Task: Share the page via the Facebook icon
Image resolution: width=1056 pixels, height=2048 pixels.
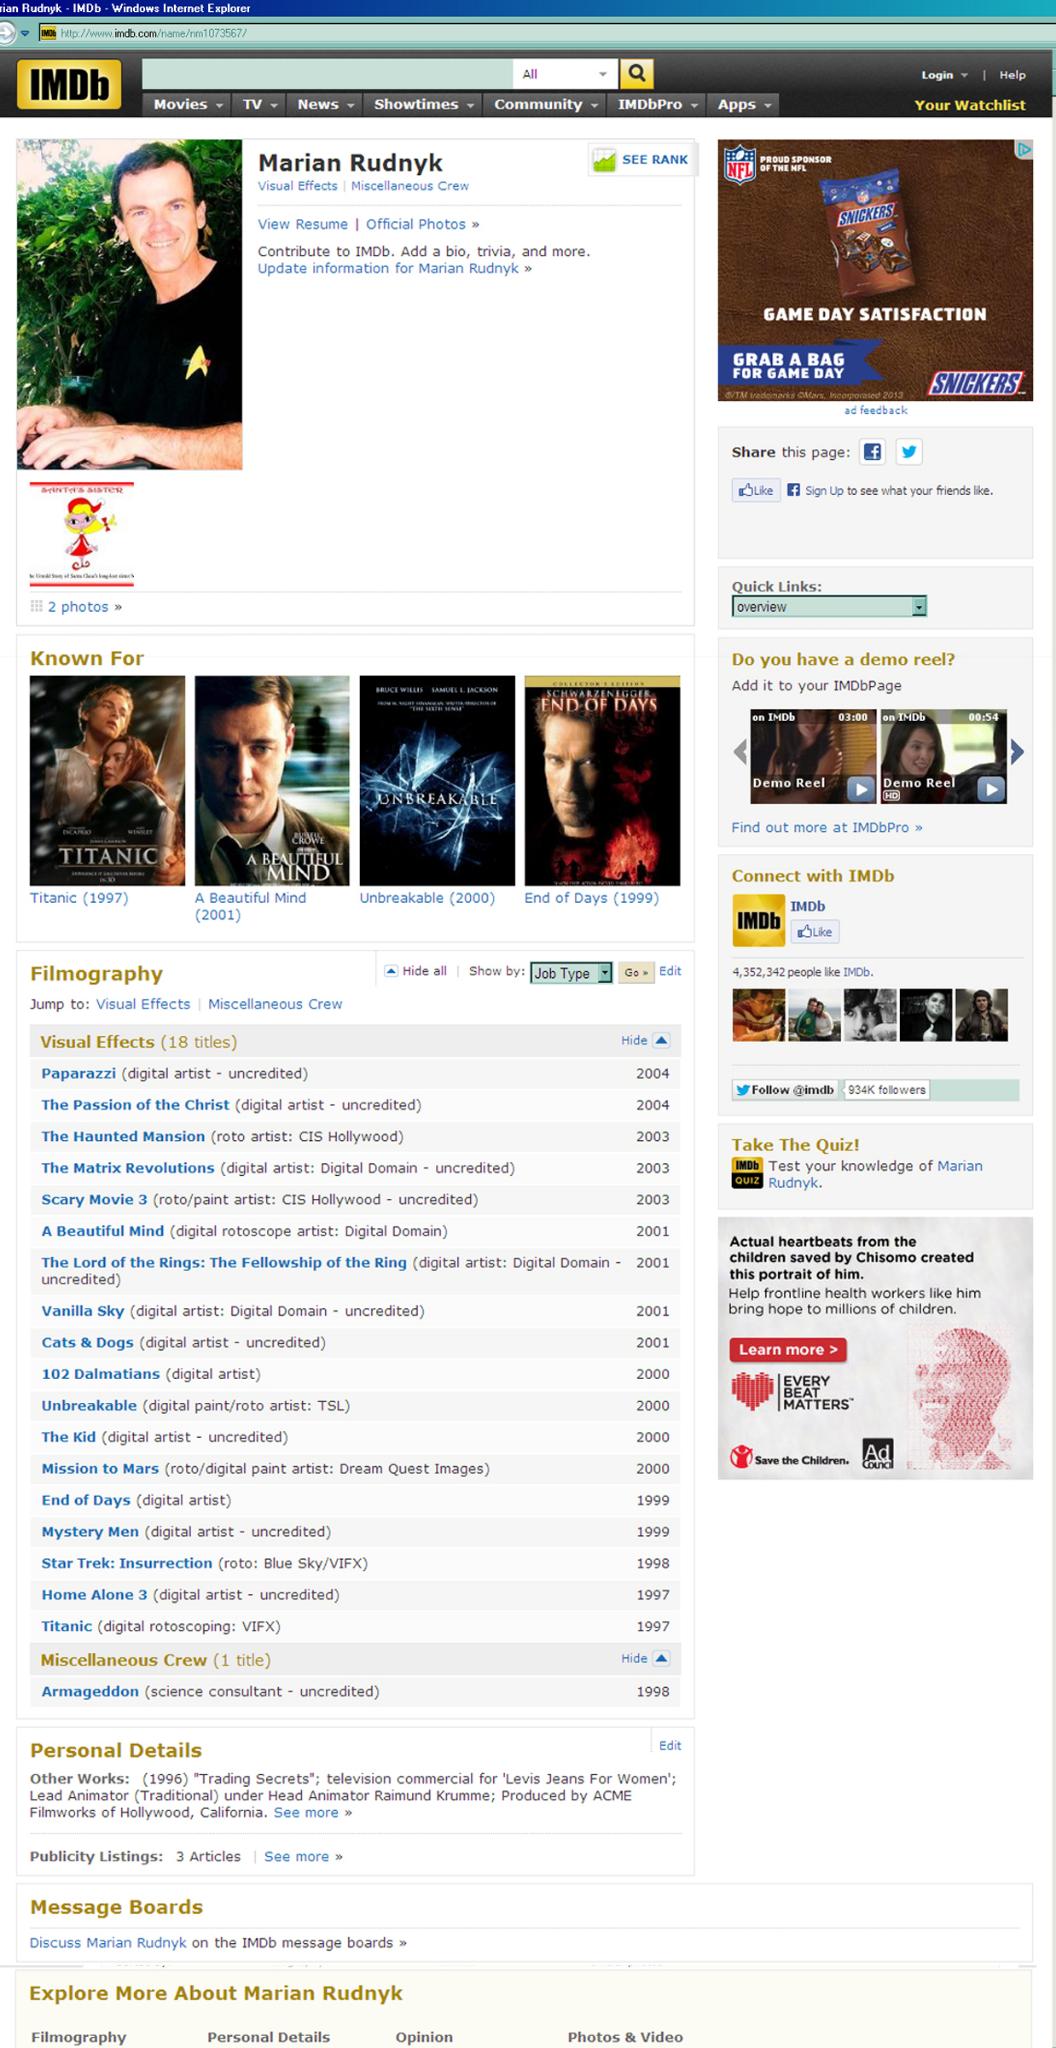Action: [x=873, y=452]
